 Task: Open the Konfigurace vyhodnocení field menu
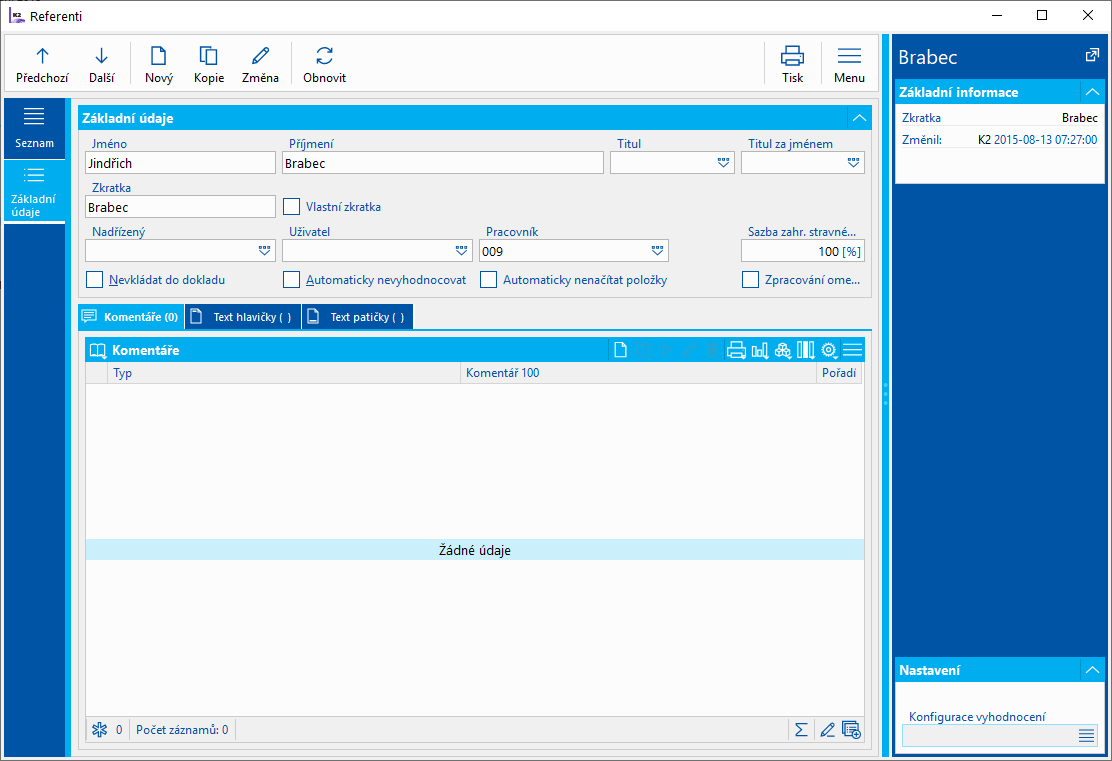point(1086,735)
